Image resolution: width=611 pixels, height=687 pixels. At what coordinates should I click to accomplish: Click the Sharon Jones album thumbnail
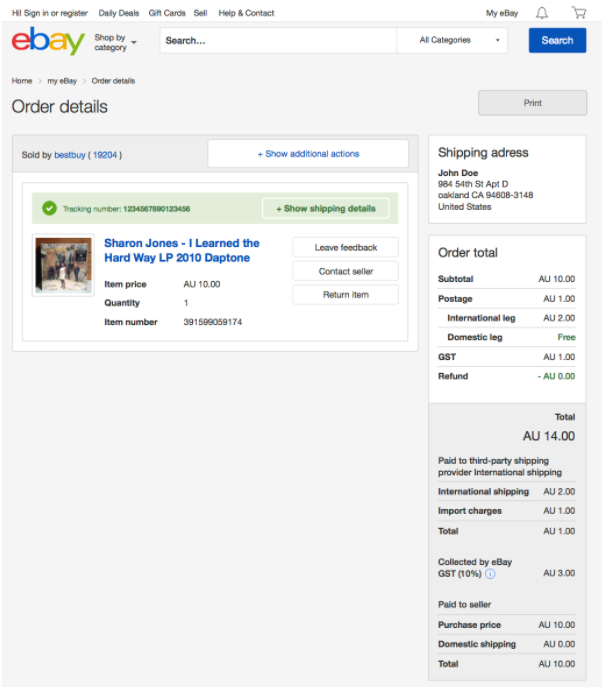pos(63,265)
